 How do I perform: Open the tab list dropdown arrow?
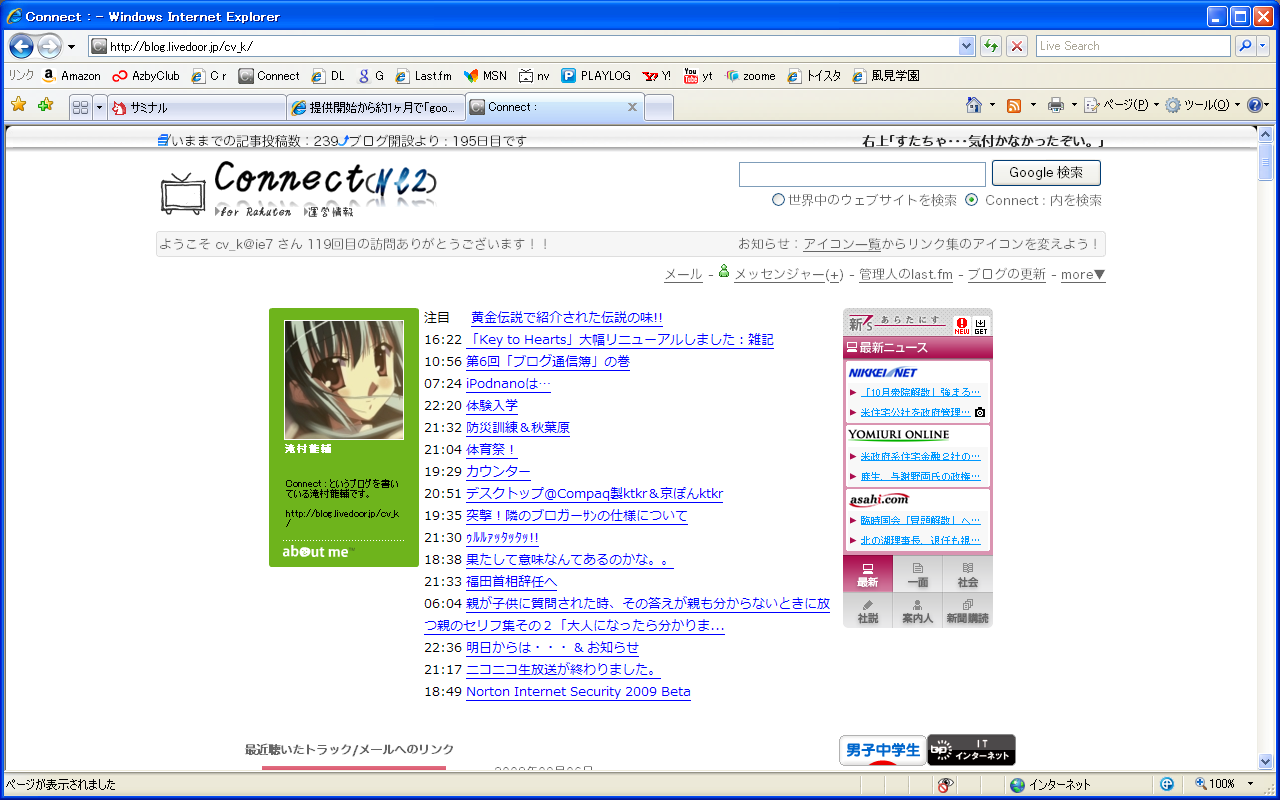tap(99, 107)
